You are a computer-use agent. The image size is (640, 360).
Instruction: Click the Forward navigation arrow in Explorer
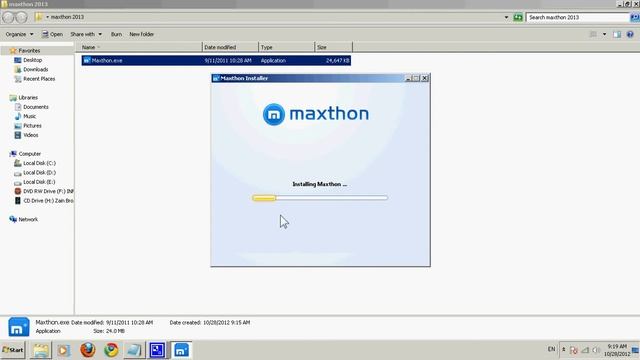coord(21,17)
